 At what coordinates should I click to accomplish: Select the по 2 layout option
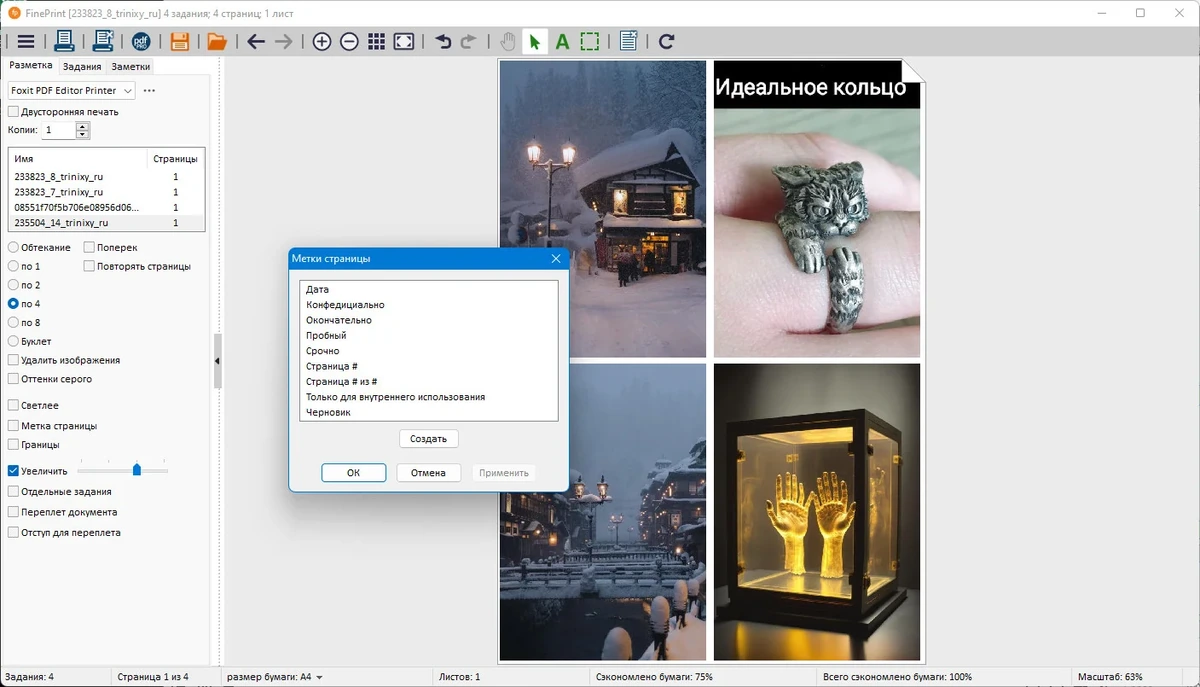(13, 285)
